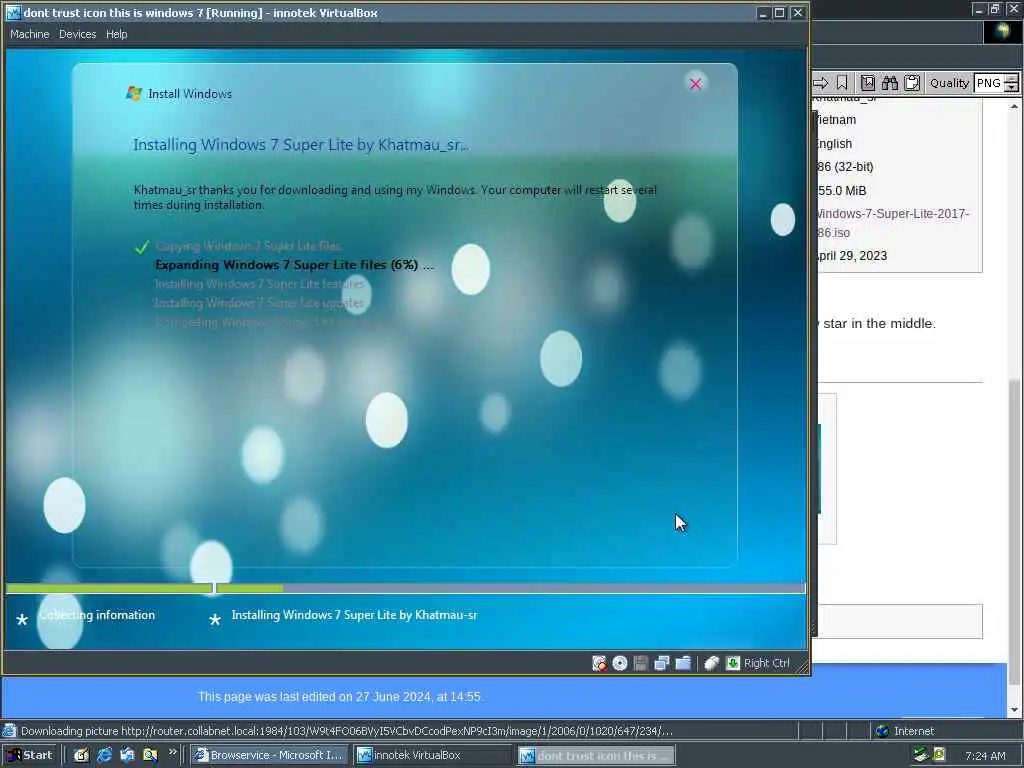1024x768 pixels.
Task: Click the Start button on taskbar
Action: tap(30, 755)
